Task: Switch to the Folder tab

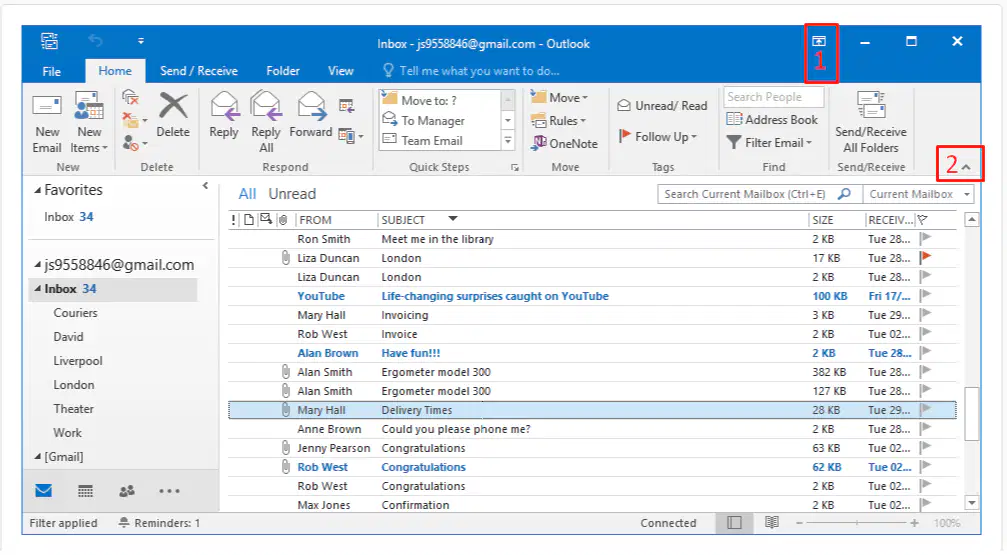Action: coord(283,71)
